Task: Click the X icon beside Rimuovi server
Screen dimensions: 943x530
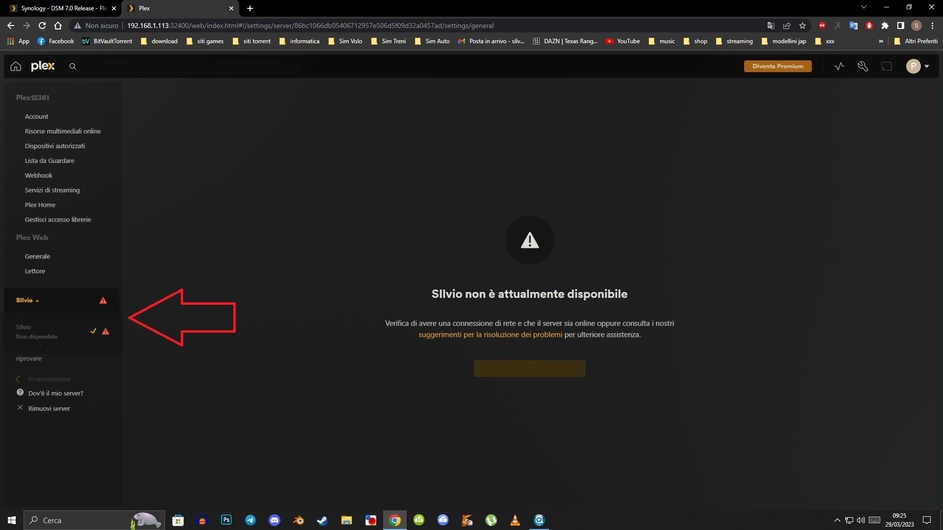Action: tap(20, 407)
